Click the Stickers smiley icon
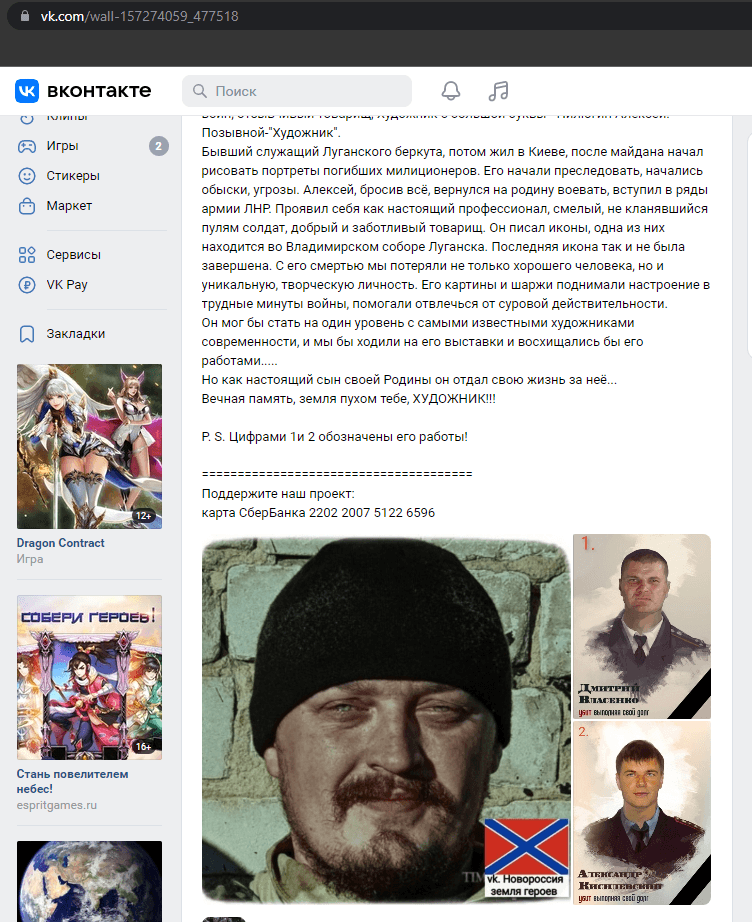This screenshot has width=752, height=922. tap(27, 176)
